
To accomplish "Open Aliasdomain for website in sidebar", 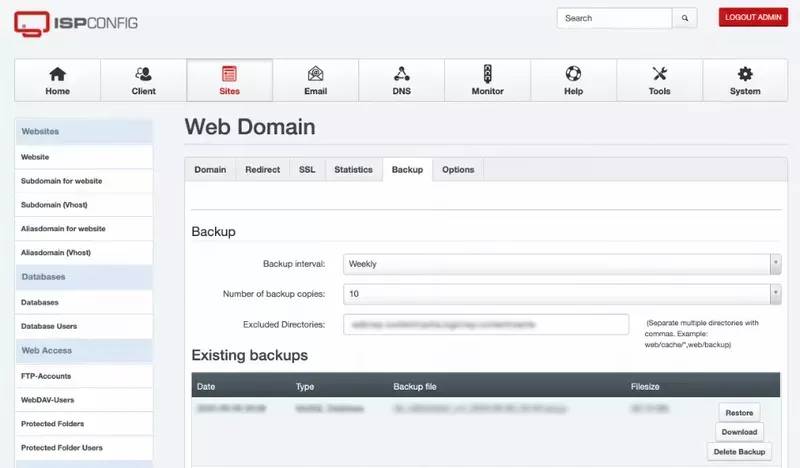I will [x=84, y=229].
